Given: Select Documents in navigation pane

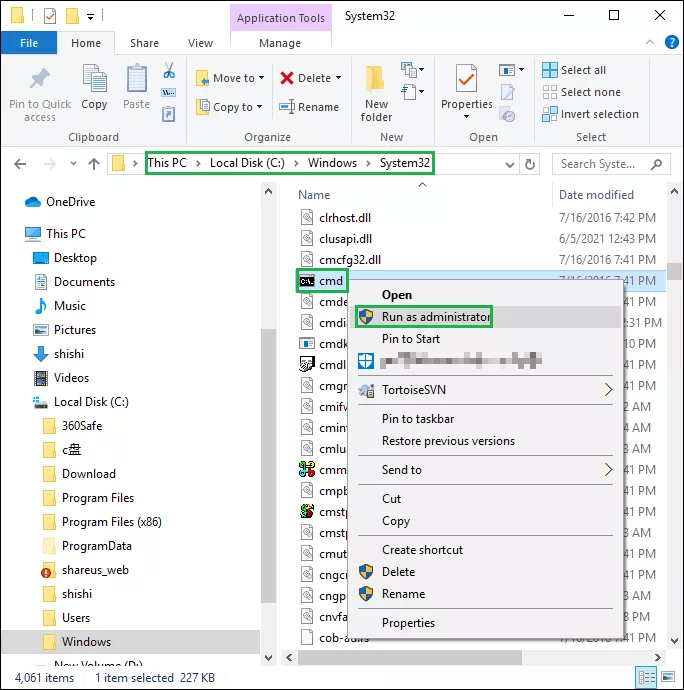Looking at the screenshot, I should pyautogui.click(x=84, y=282).
